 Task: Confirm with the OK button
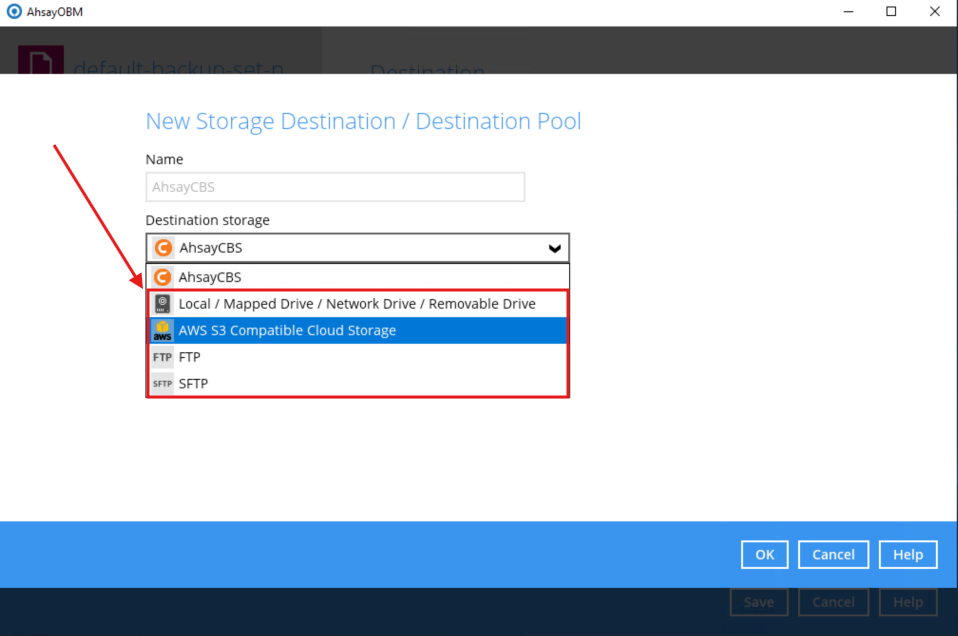point(764,555)
